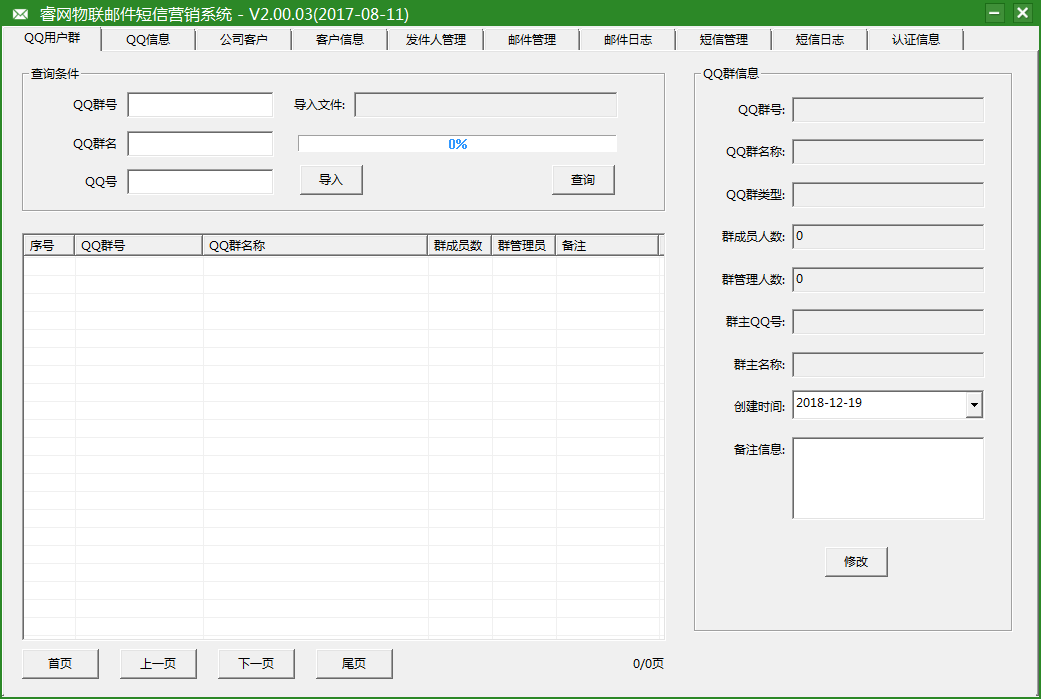Click the 导入 import button

pos(330,179)
